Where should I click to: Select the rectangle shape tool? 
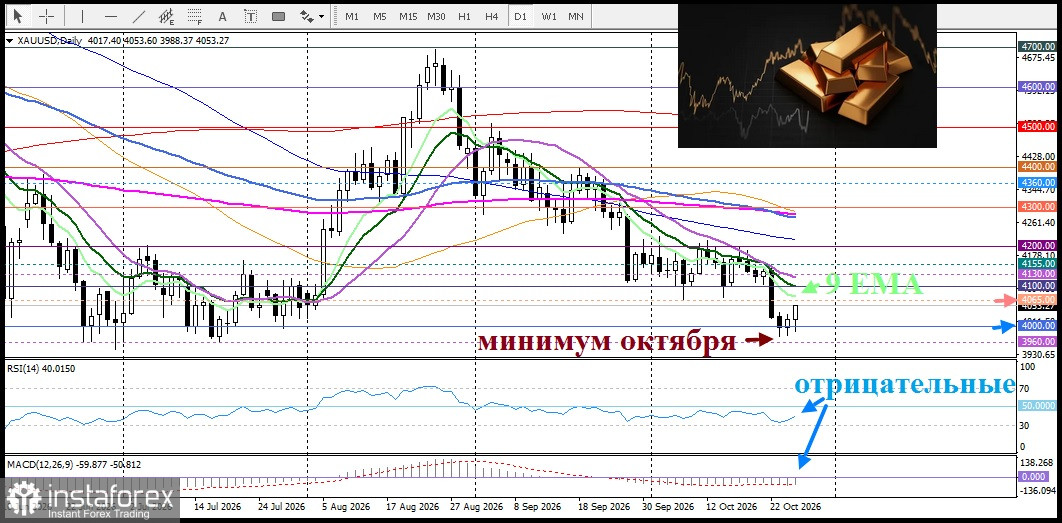pyautogui.click(x=278, y=16)
